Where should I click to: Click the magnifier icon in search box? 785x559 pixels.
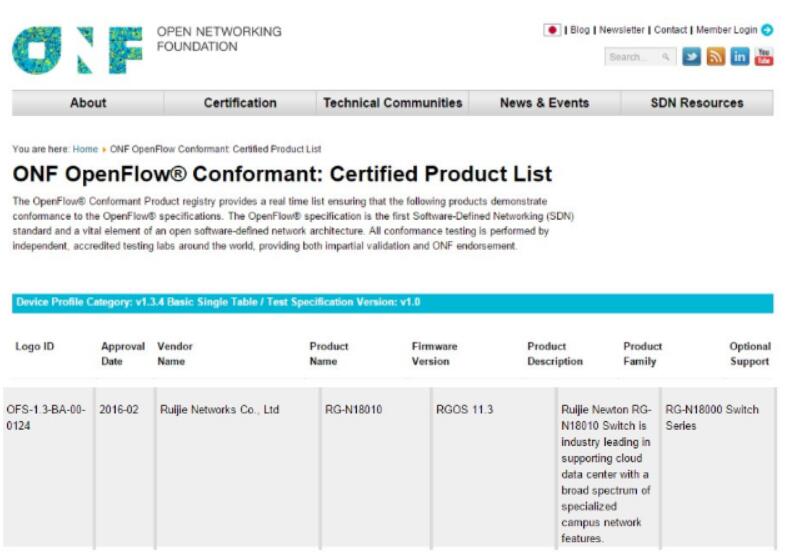pos(667,58)
